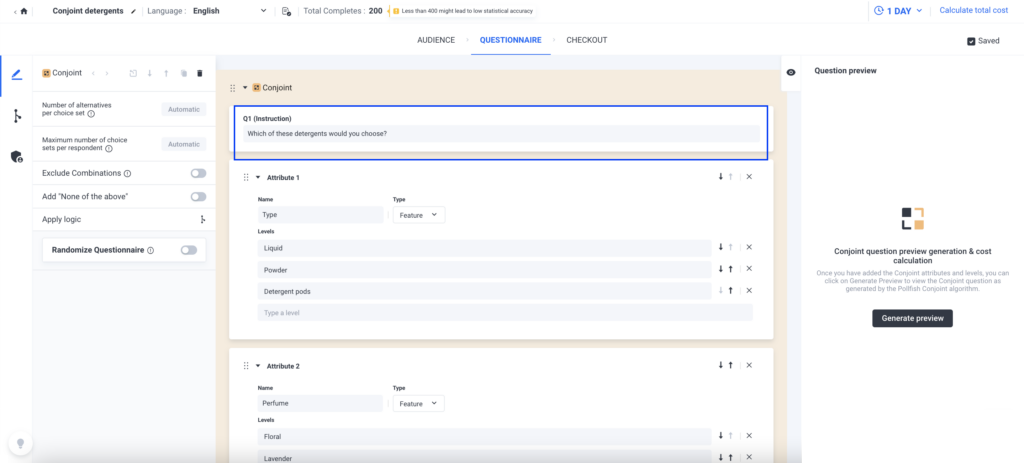1024x463 pixels.
Task: Select the QUESTIONNAIRE step
Action: (x=511, y=40)
